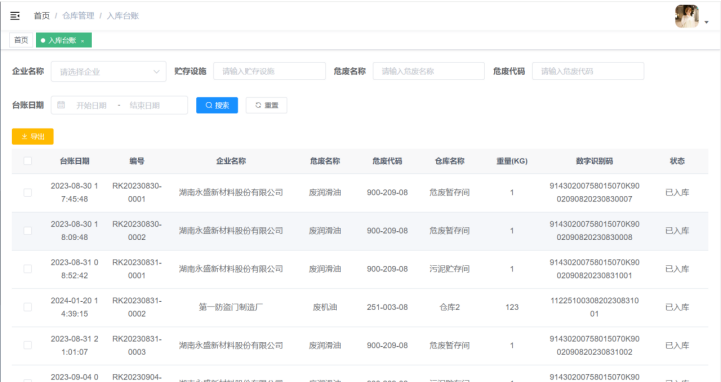Focus the 危废代码 input field
721x382 pixels.
pos(588,71)
